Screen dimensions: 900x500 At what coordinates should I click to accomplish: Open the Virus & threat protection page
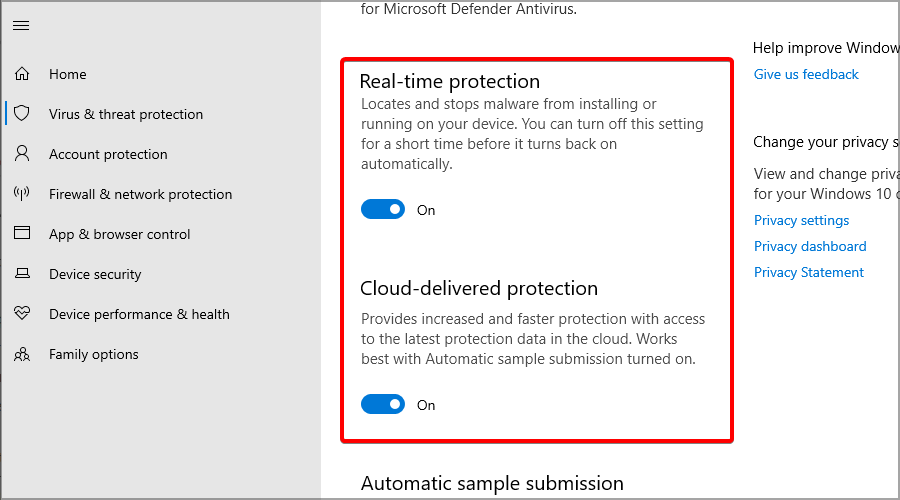pyautogui.click(x=126, y=114)
